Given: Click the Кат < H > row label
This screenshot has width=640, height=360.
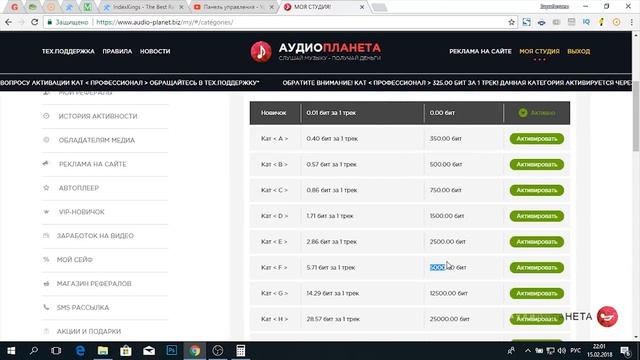Looking at the screenshot, I should coord(274,319).
